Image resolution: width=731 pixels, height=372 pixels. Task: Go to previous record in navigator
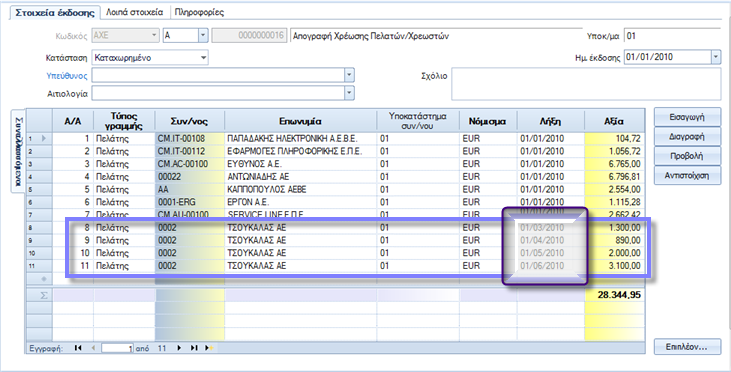coord(93,348)
